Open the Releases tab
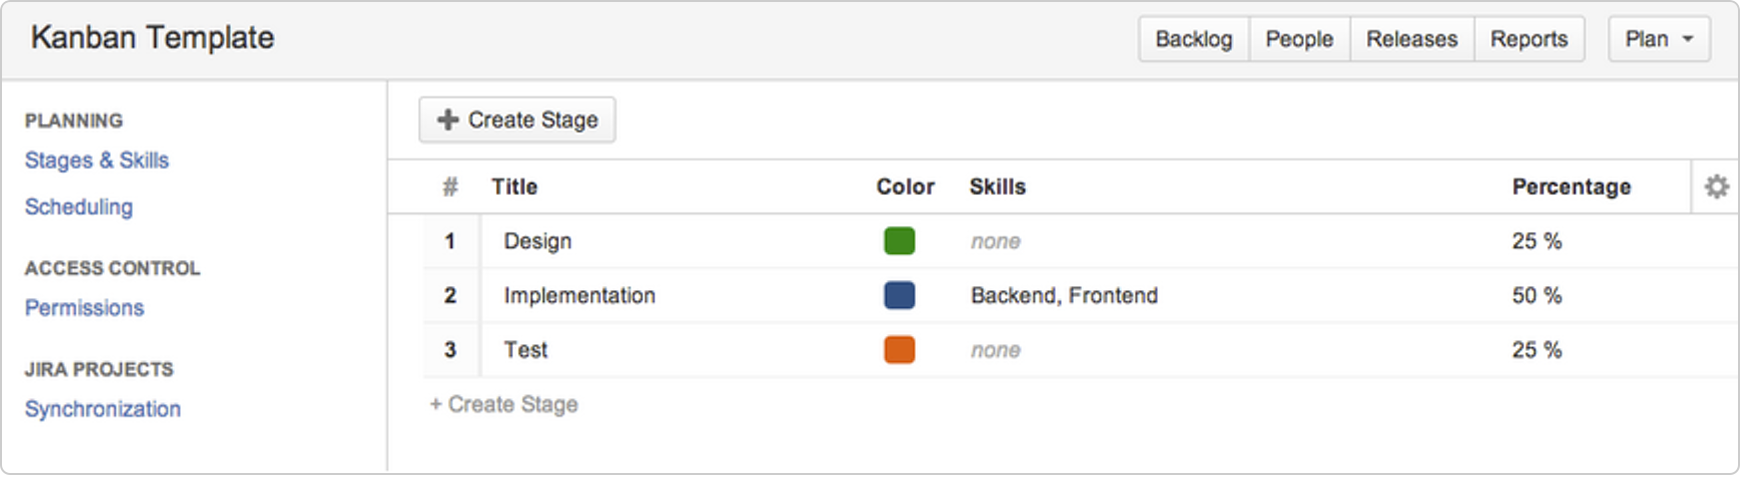Screen dimensions: 1740x480 (x=1412, y=39)
